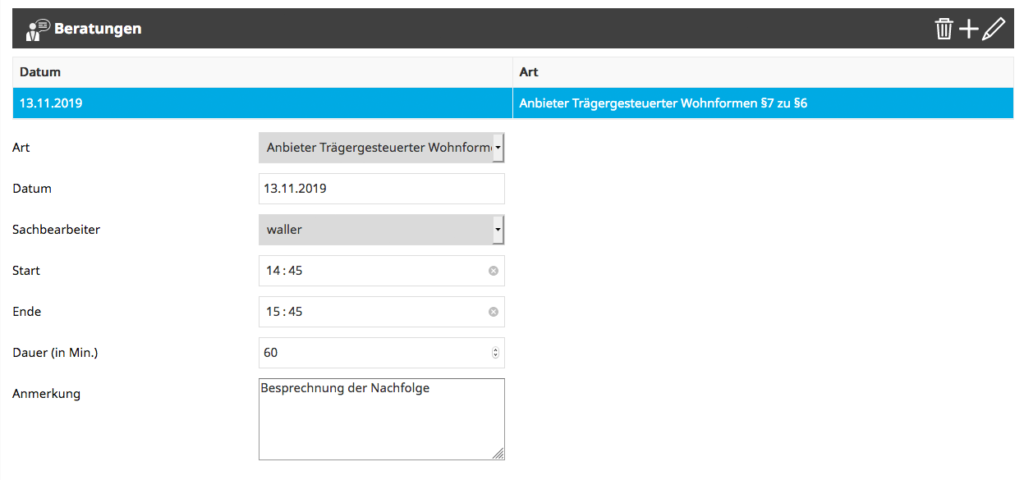1024x480 pixels.
Task: Click the Beratungen panel title
Action: click(x=97, y=29)
